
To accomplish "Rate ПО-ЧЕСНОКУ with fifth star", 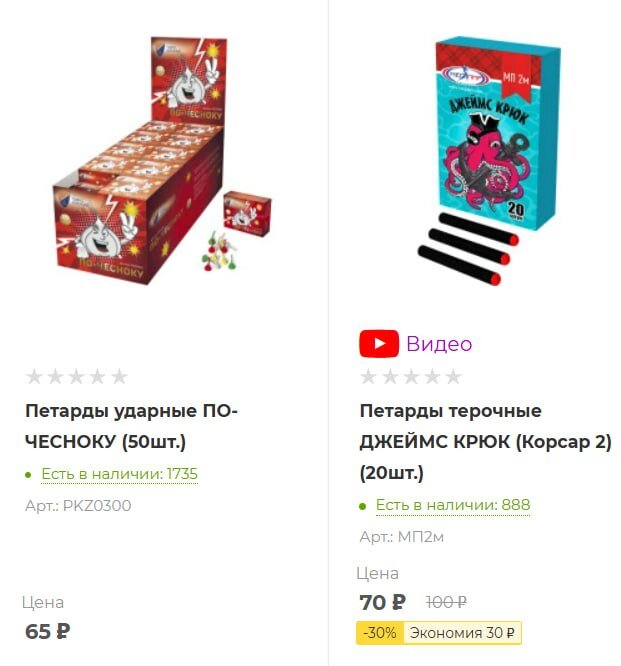I will coord(119,376).
